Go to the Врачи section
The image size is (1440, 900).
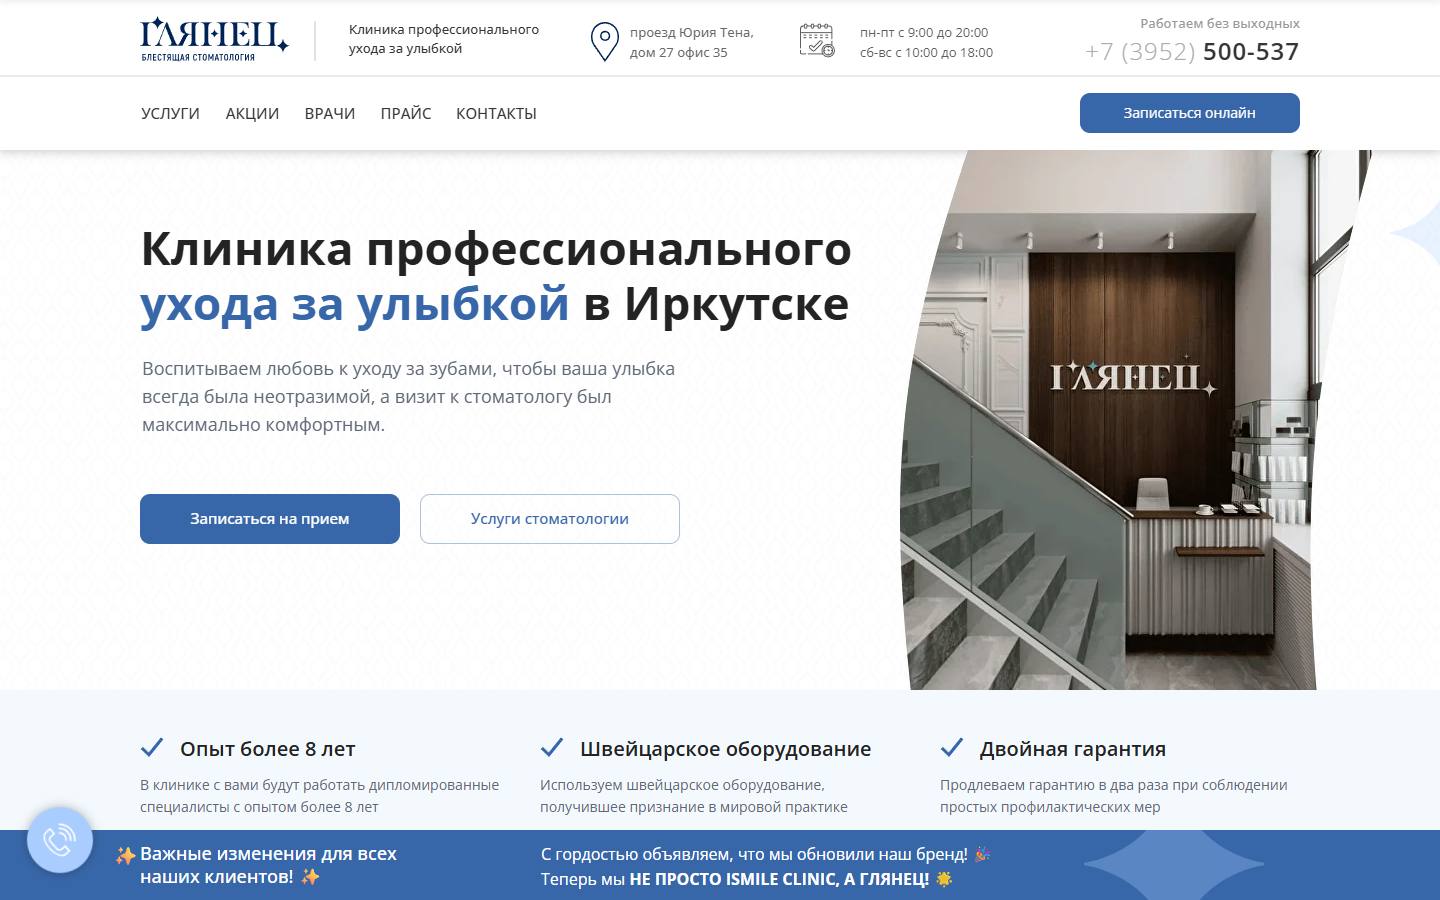(330, 114)
